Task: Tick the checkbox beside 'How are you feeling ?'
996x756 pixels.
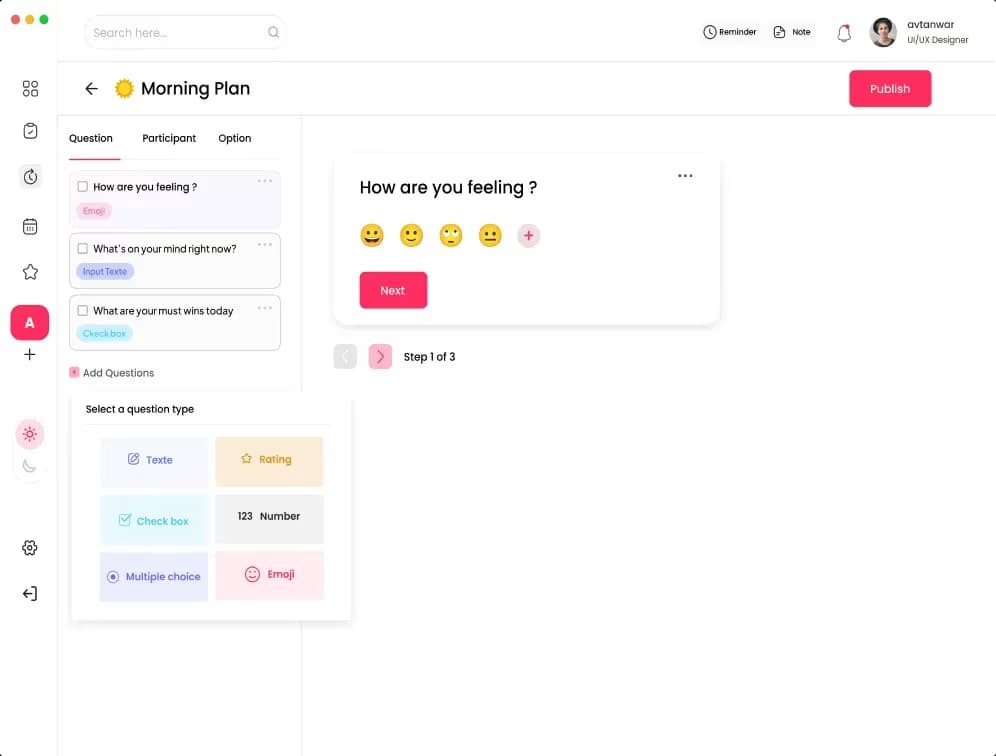Action: (83, 186)
